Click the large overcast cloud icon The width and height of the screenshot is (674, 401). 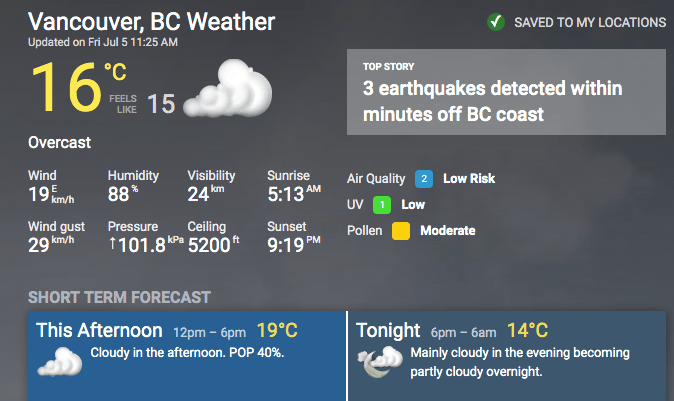pos(232,90)
